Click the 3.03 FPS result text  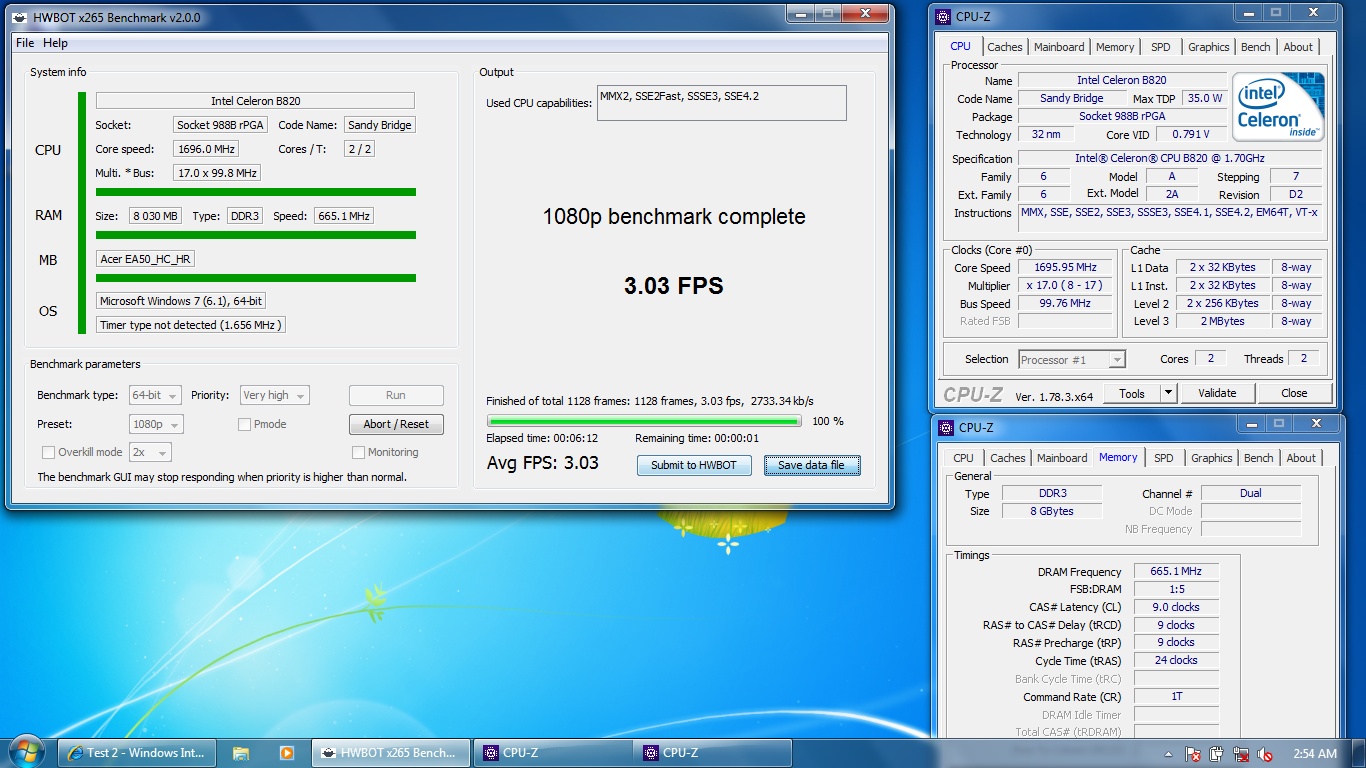coord(674,286)
